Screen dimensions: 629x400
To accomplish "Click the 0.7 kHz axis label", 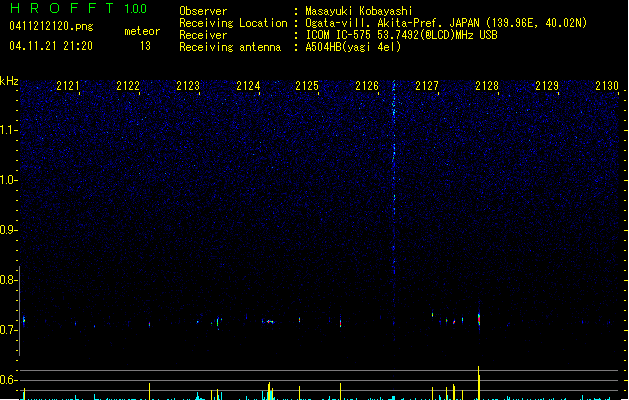I will (x=8, y=330).
